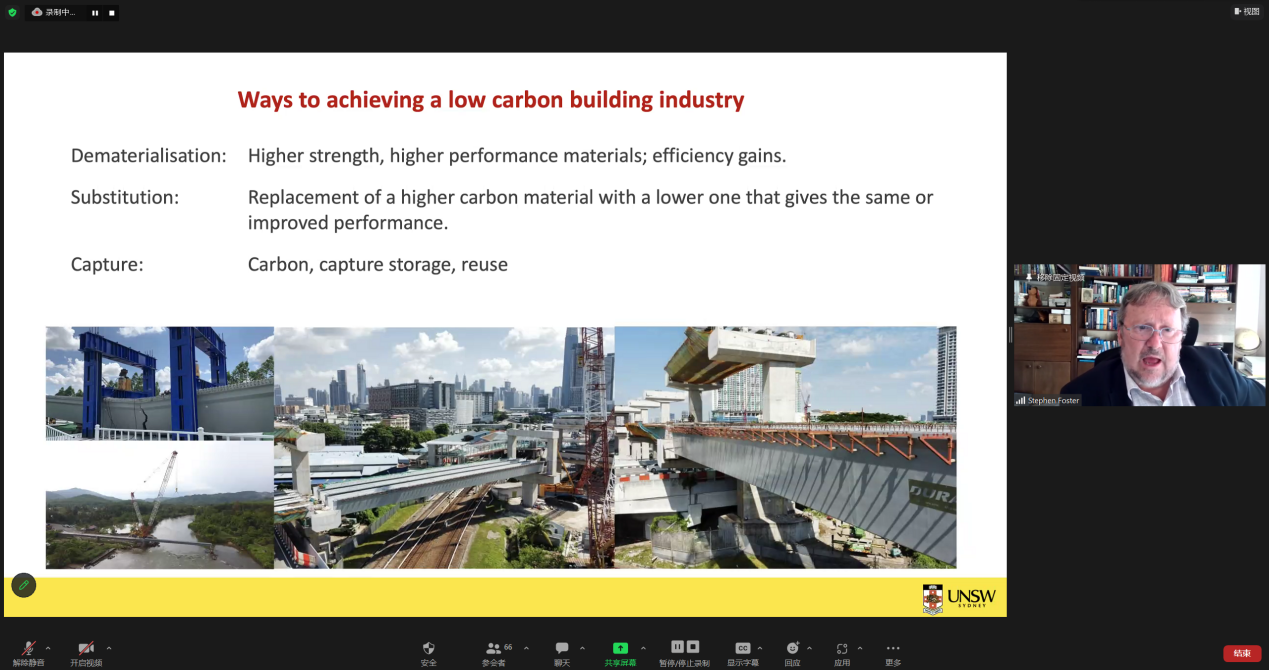Toggle Show Captions (显示字幕) CC button
Image resolution: width=1269 pixels, height=670 pixels.
point(742,648)
